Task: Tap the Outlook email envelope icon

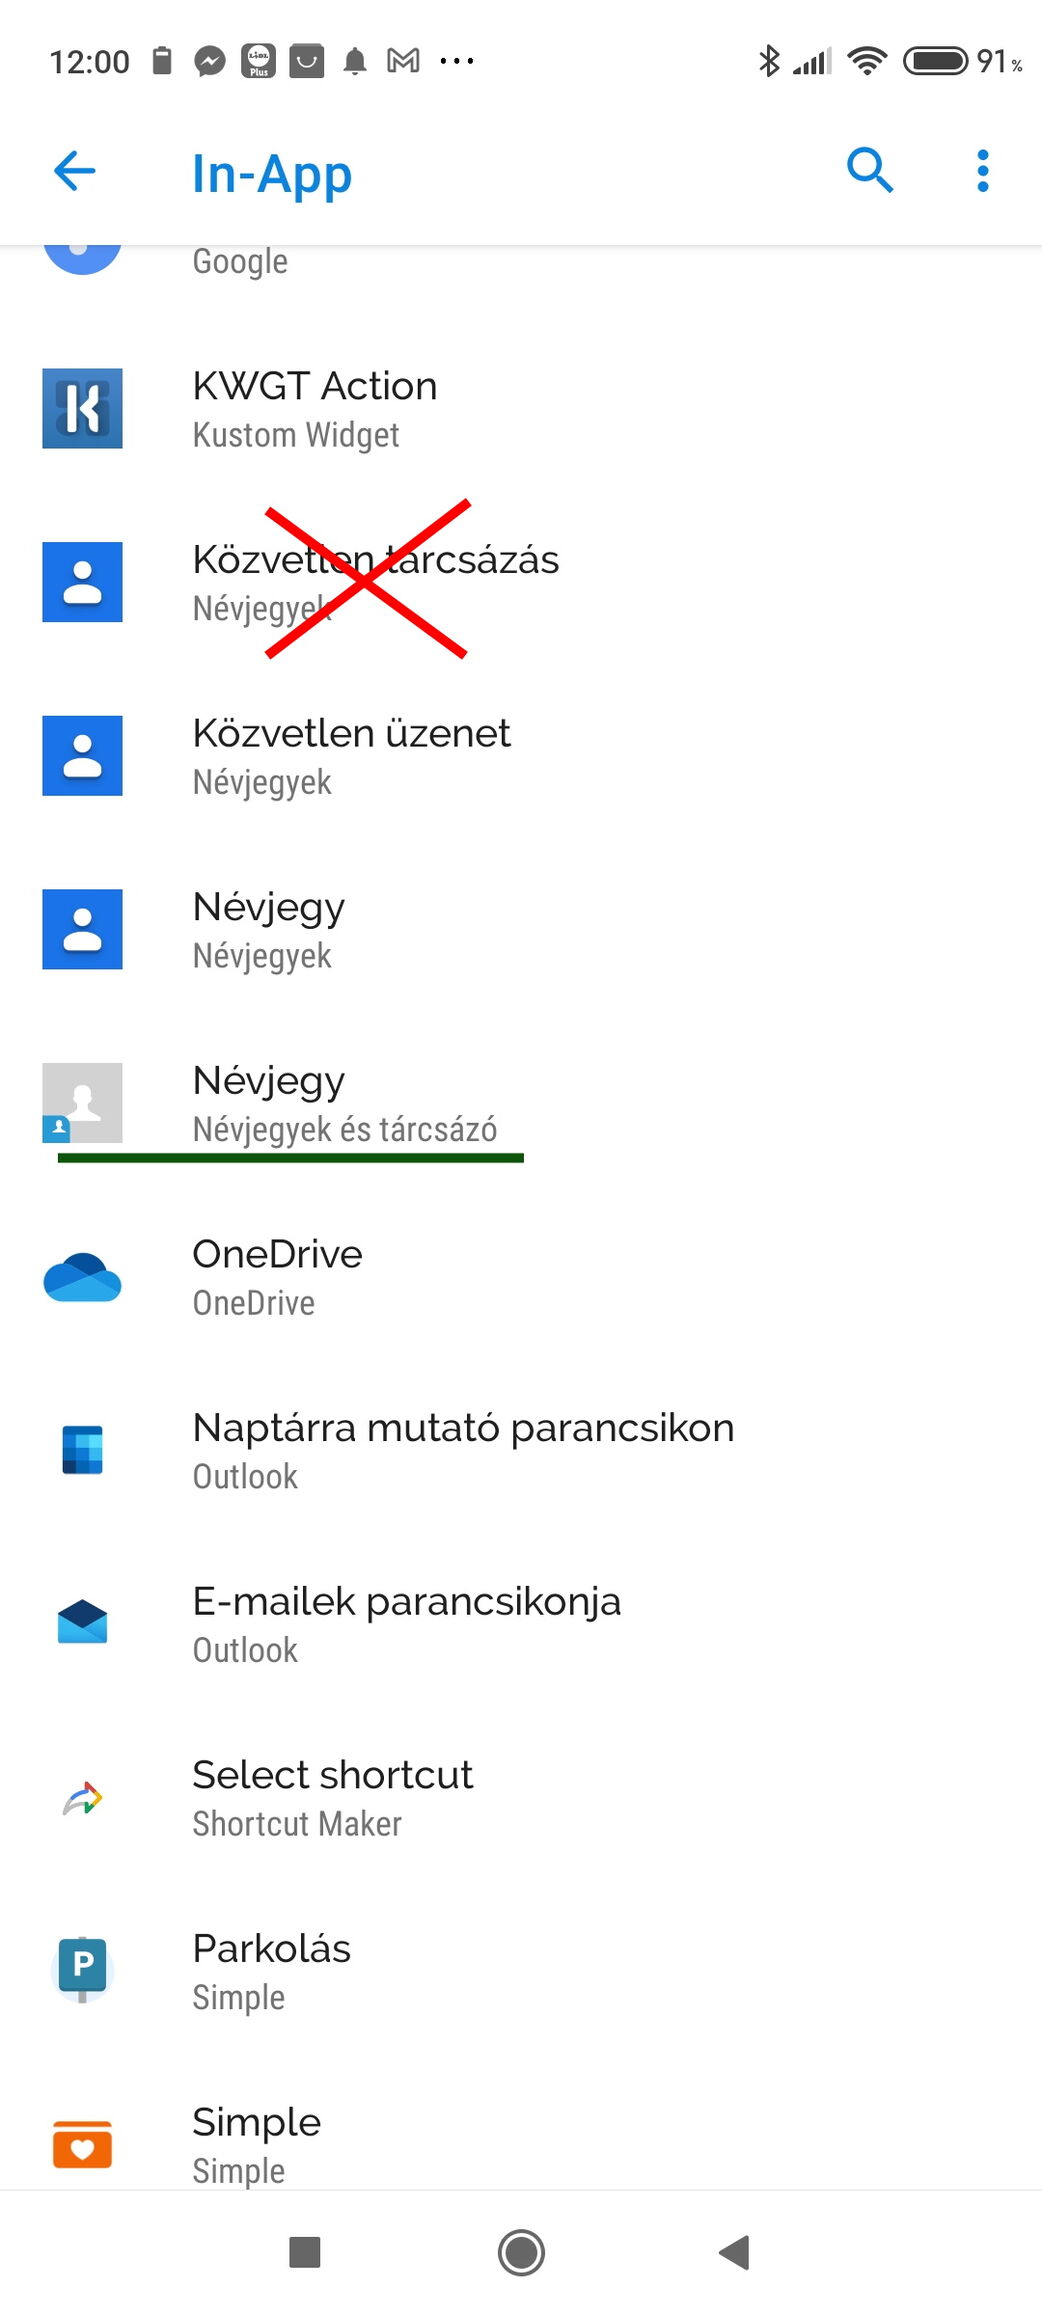Action: click(x=82, y=1622)
